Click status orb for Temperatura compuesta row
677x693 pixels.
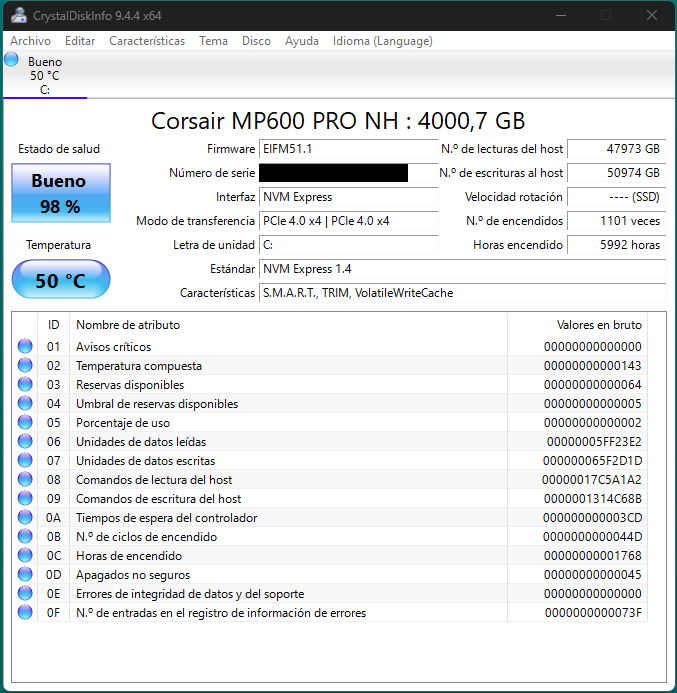(x=25, y=365)
